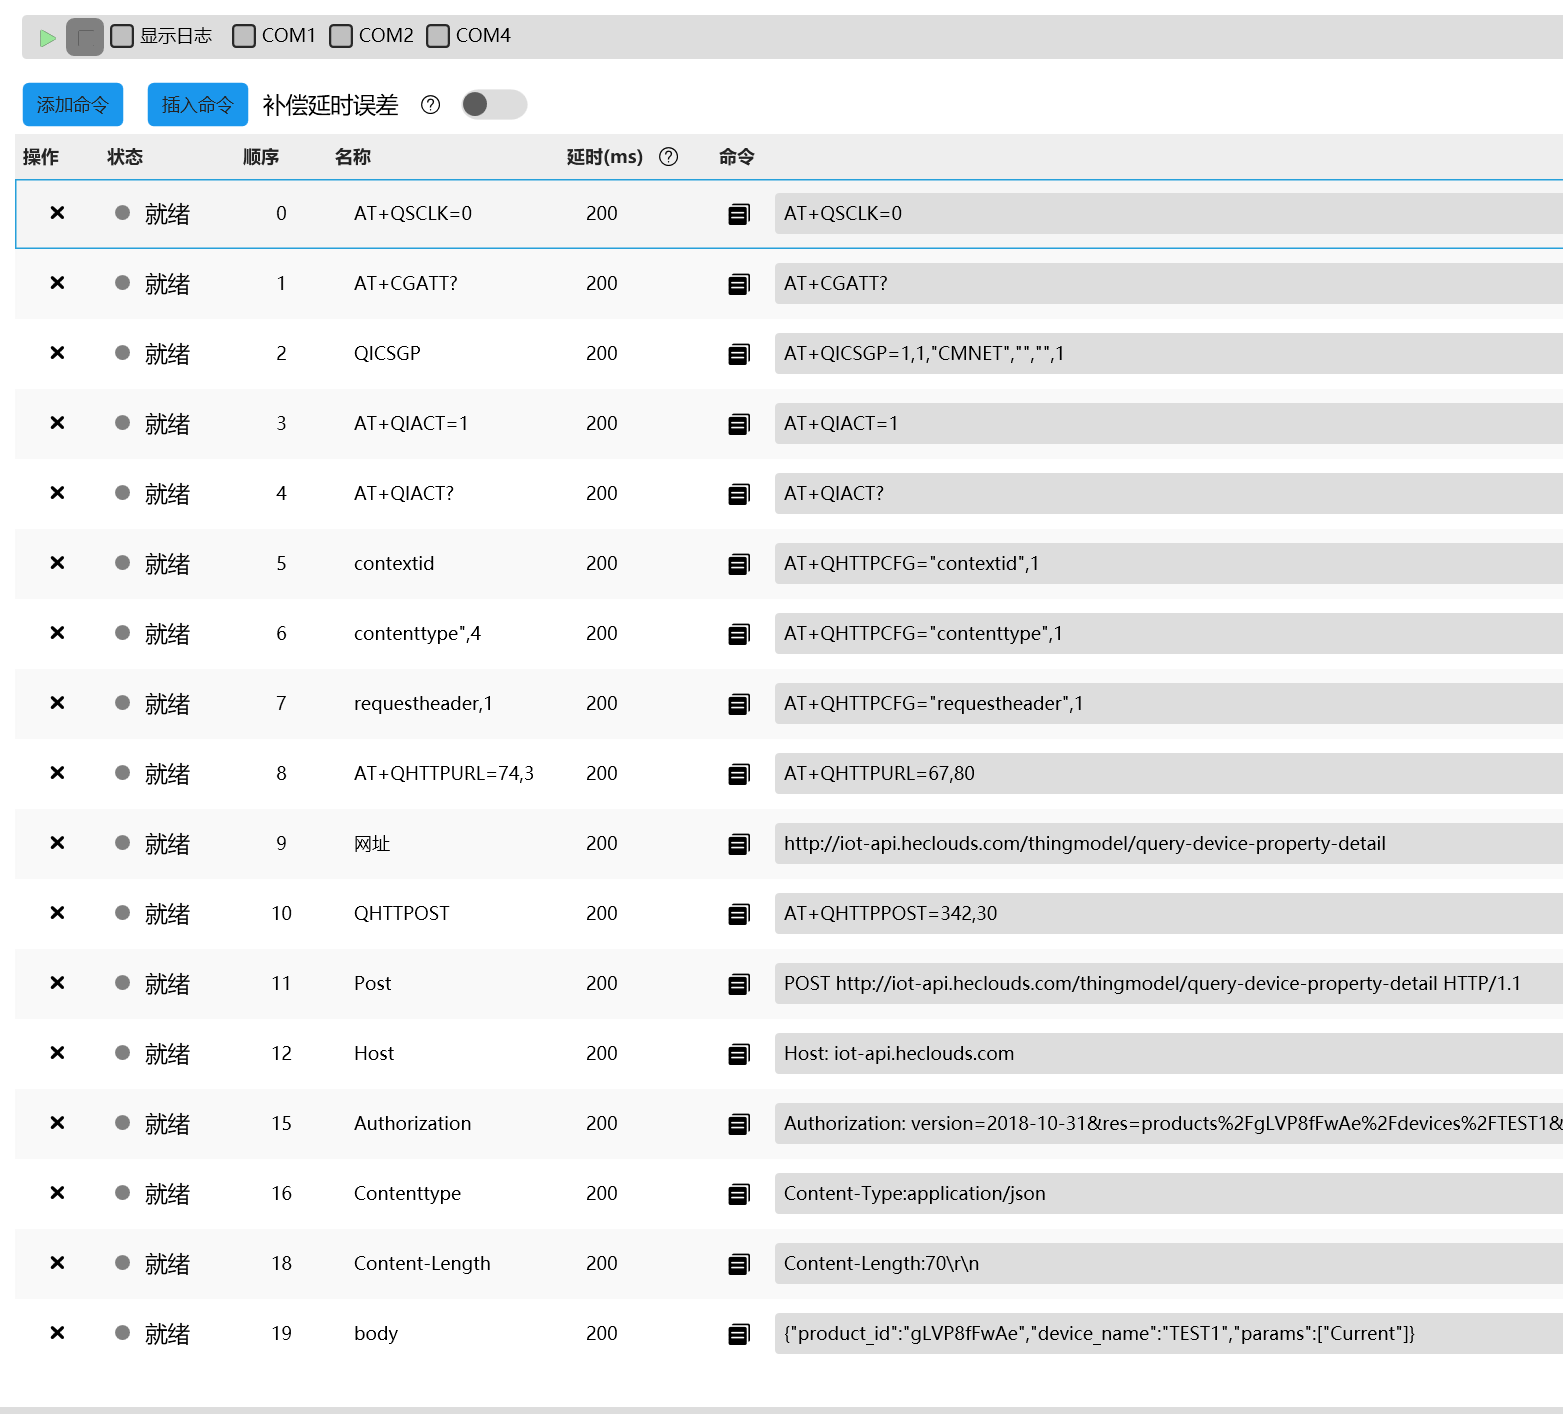Copy command icon for AT+CGATT? row

tap(739, 284)
